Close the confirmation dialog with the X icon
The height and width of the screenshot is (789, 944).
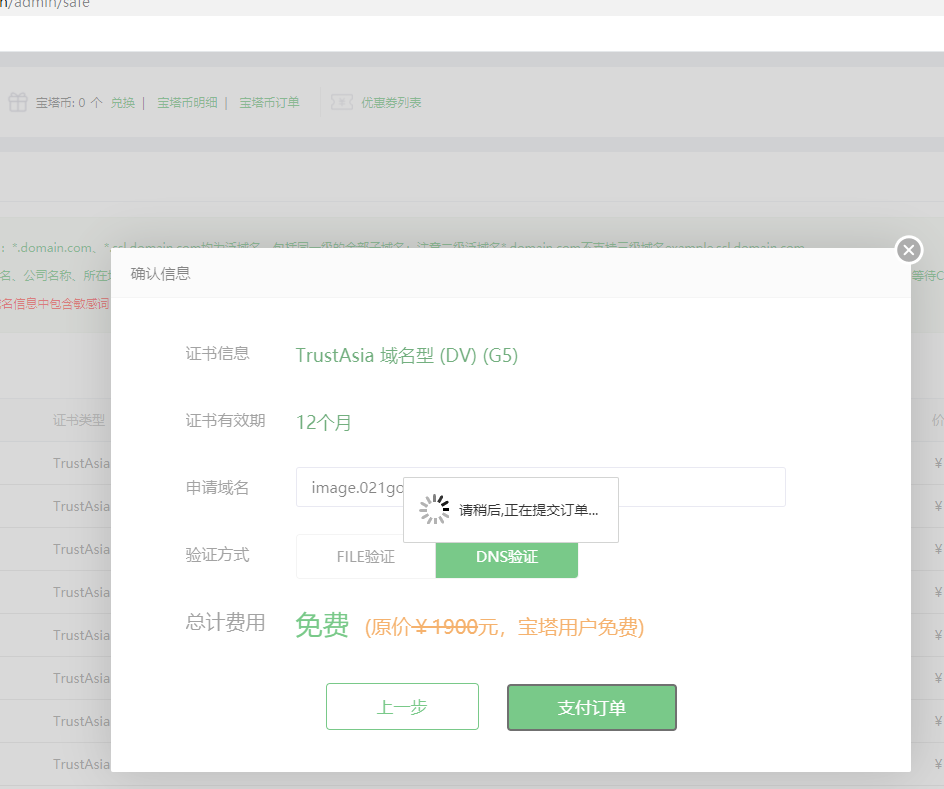908,250
